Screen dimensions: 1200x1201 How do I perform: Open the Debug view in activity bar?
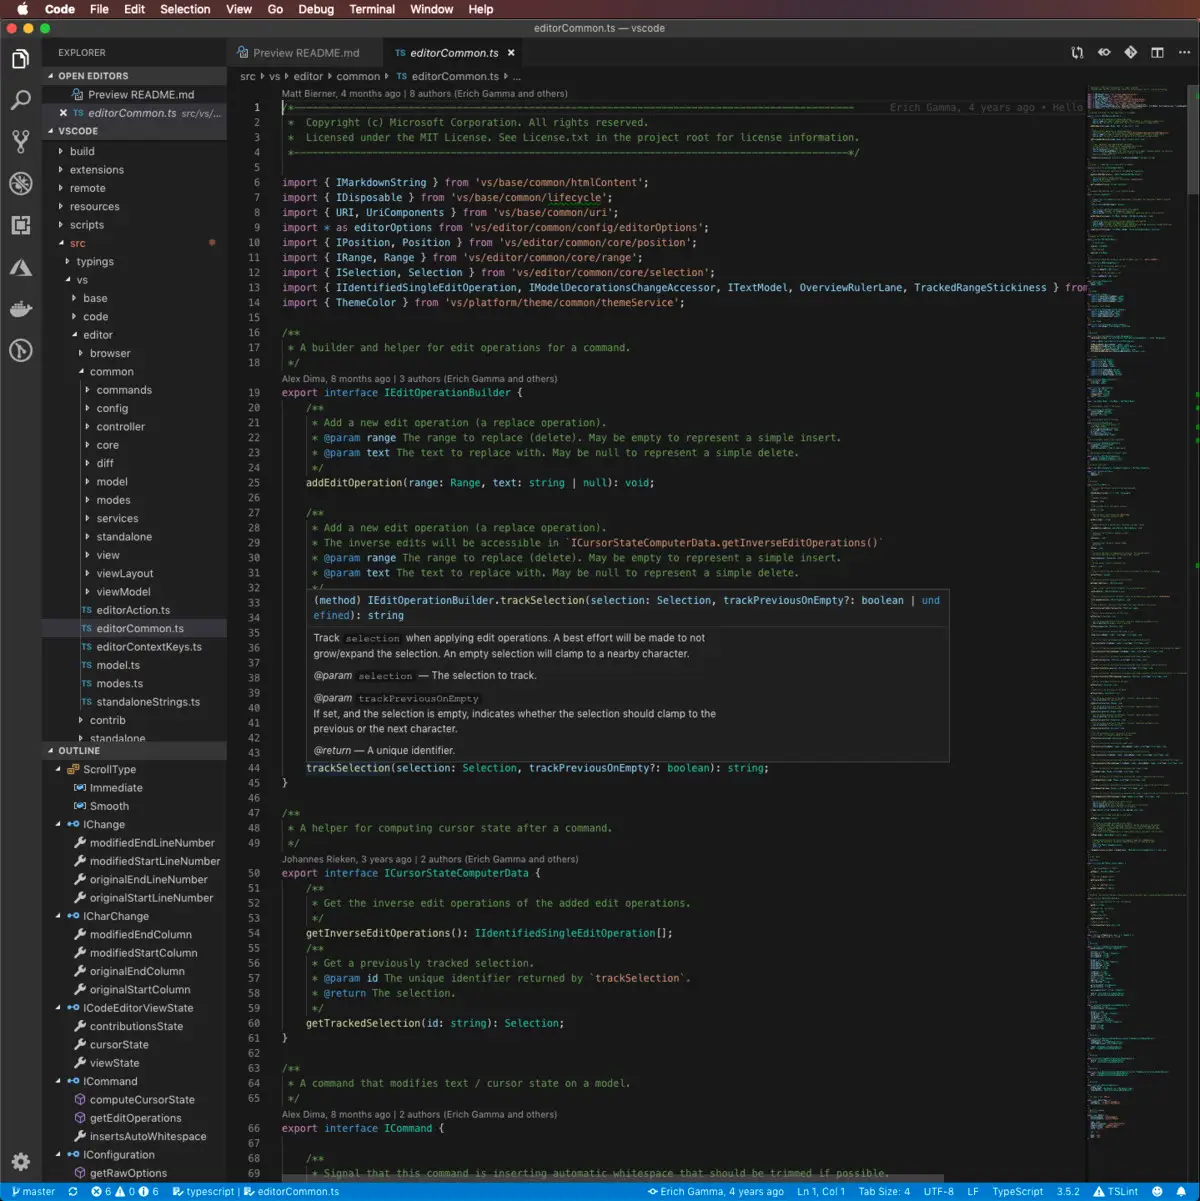click(x=20, y=183)
